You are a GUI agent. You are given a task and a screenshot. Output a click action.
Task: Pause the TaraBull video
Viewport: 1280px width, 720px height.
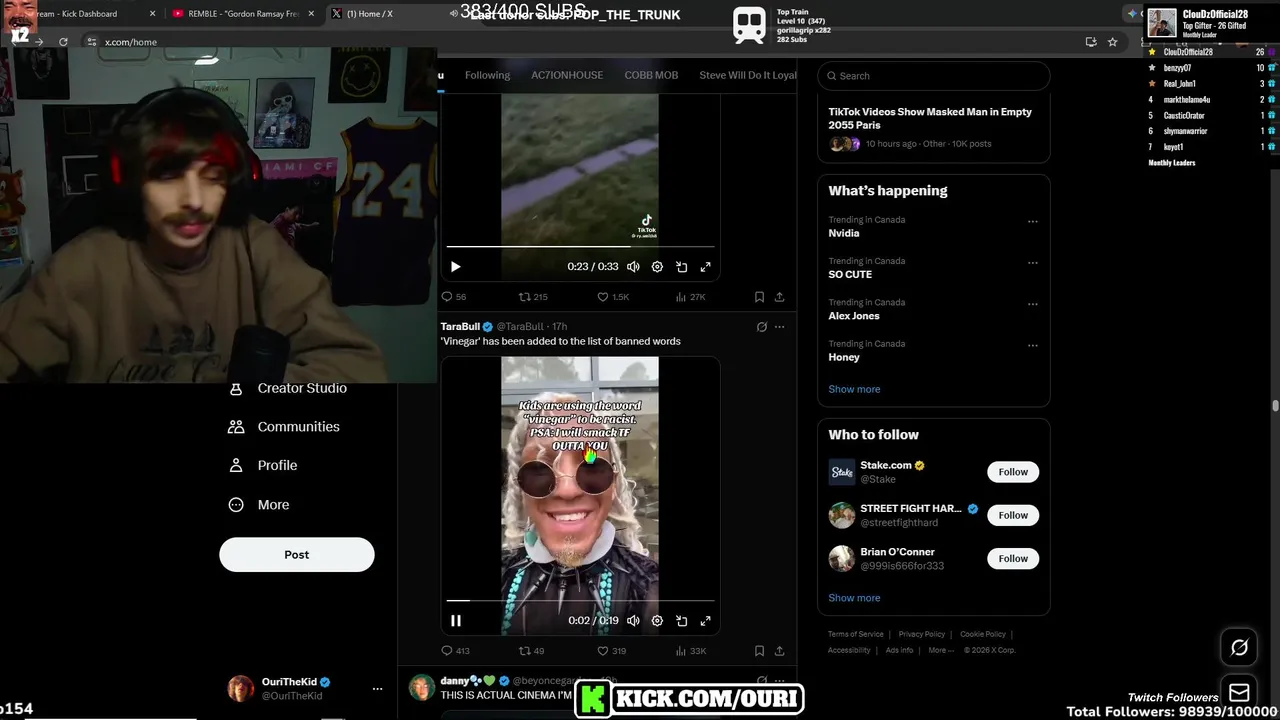pos(455,620)
